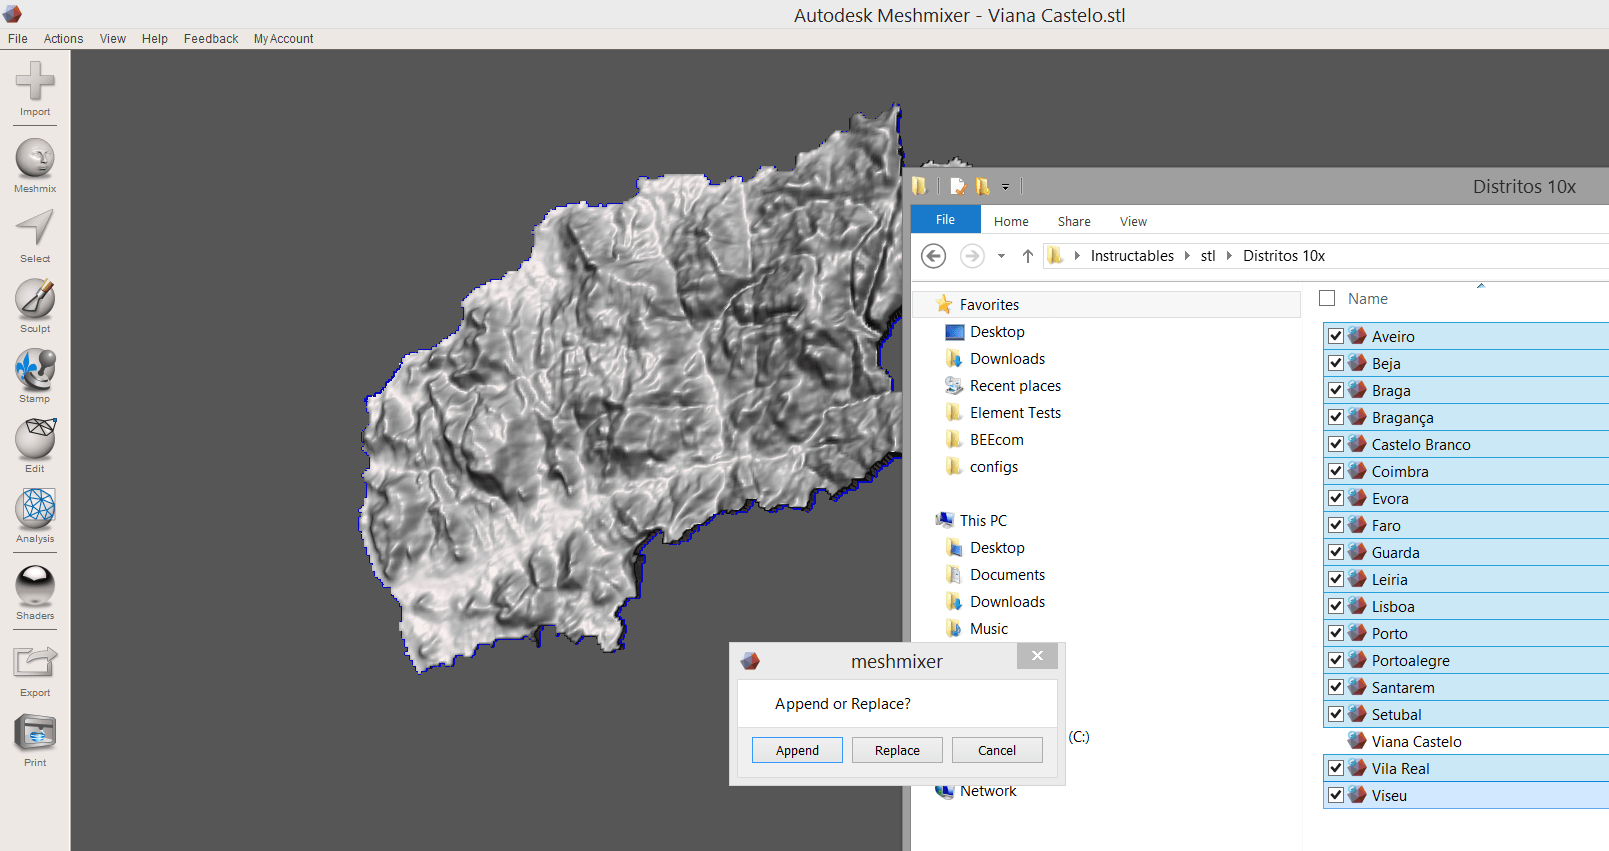Uncheck the Bragança file checkbox
This screenshot has width=1609, height=851.
point(1336,417)
